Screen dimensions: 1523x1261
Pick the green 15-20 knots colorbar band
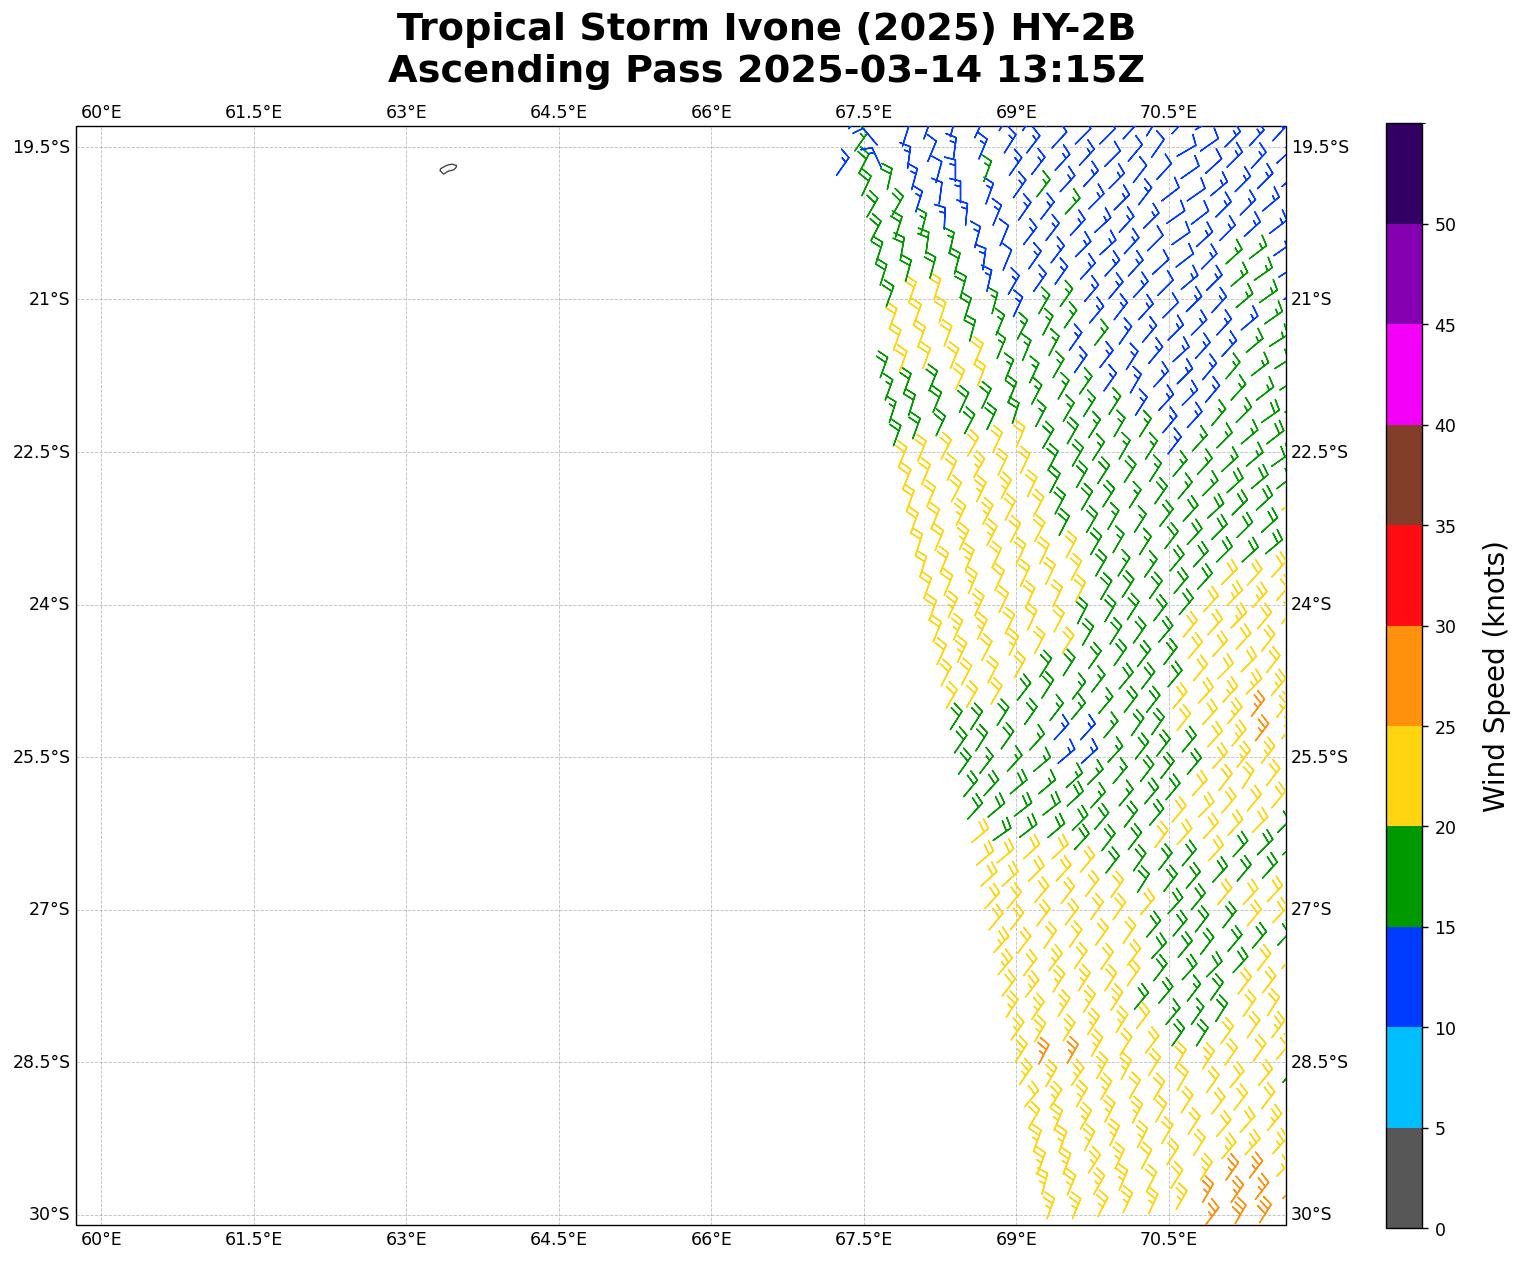coord(1404,877)
